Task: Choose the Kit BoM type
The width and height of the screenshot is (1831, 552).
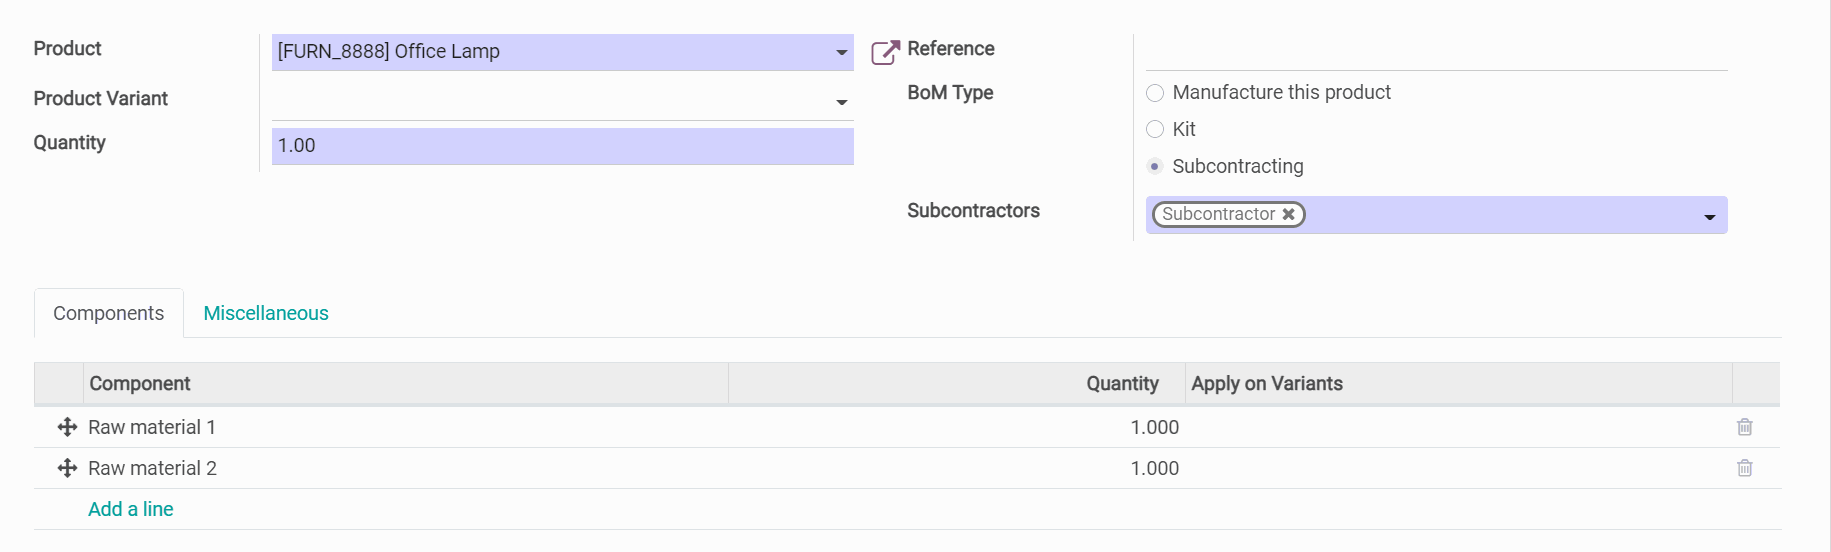Action: tap(1155, 129)
